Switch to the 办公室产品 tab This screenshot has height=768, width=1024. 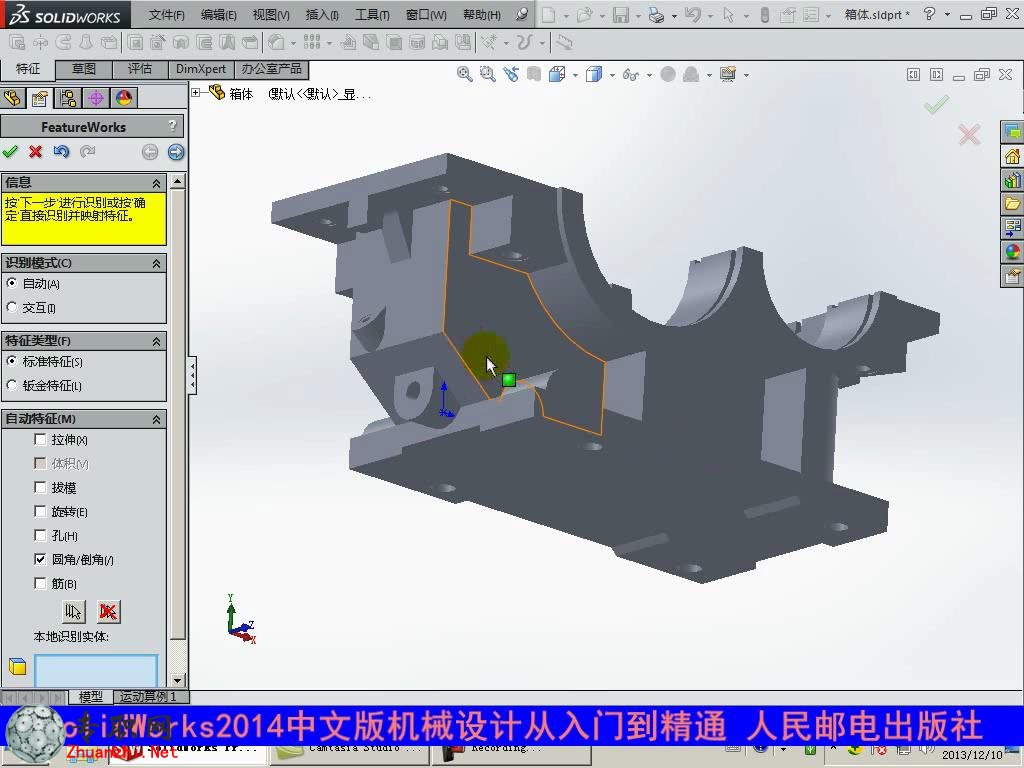(x=272, y=69)
